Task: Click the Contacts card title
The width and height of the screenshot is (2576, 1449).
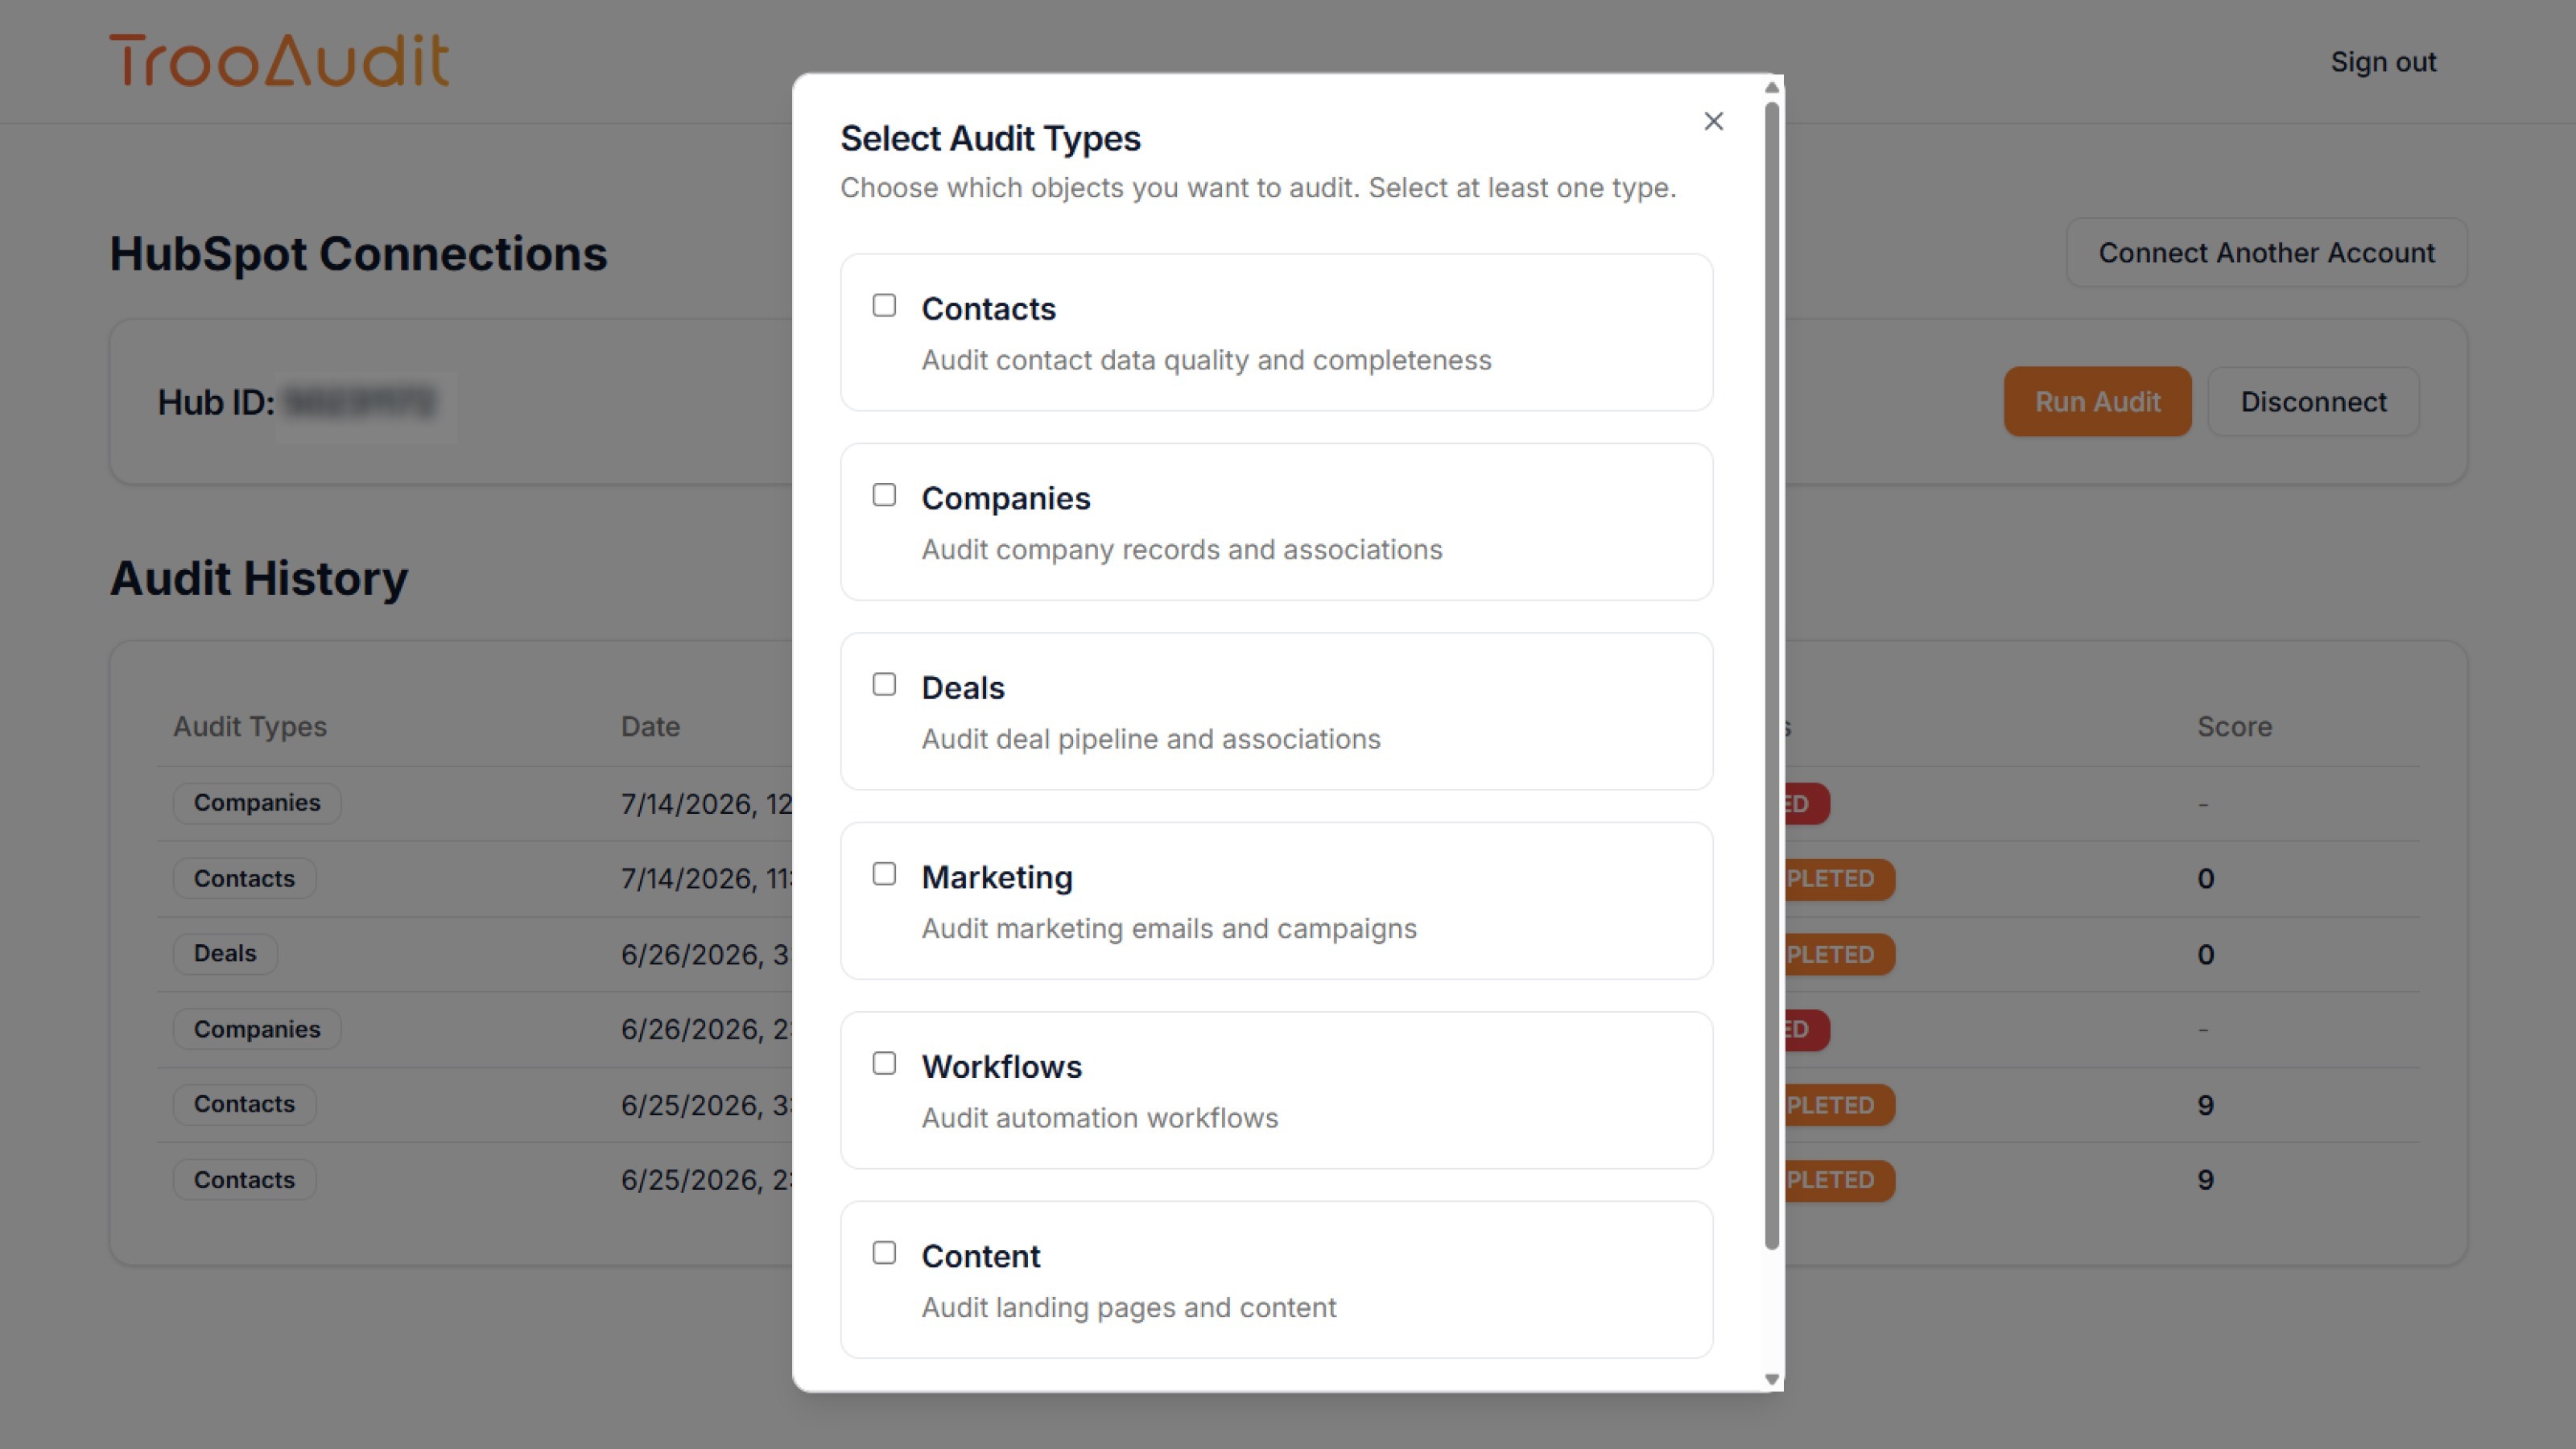Action: point(988,309)
